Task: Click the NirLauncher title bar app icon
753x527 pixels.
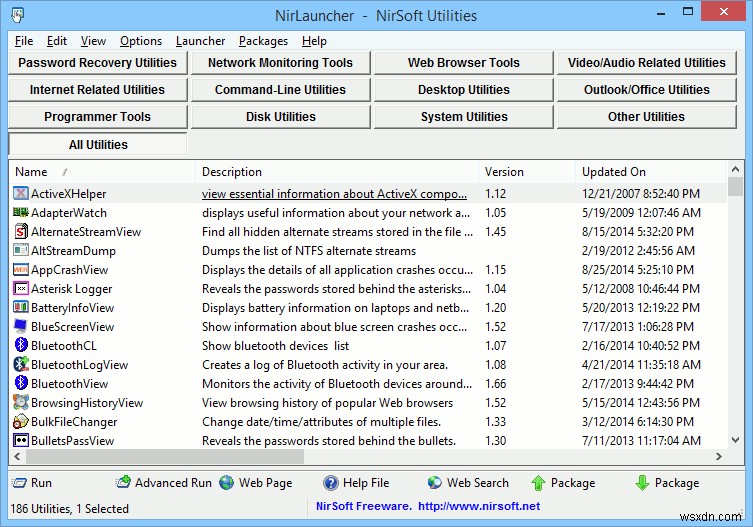Action: point(17,15)
